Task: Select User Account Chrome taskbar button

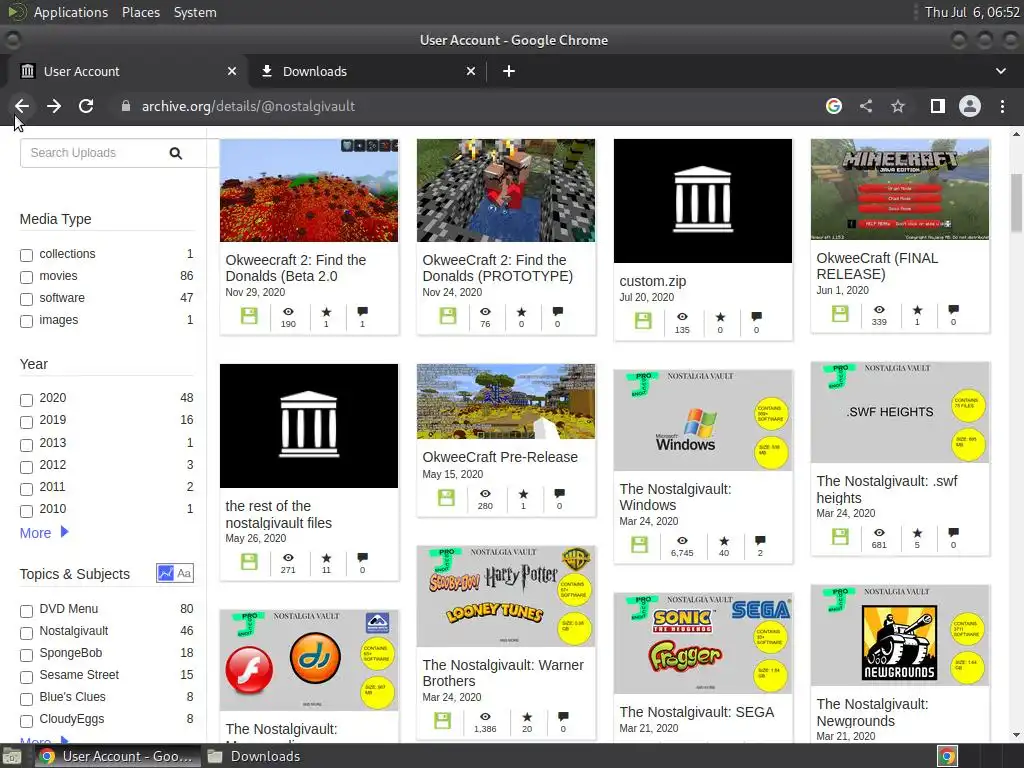Action: (116, 756)
